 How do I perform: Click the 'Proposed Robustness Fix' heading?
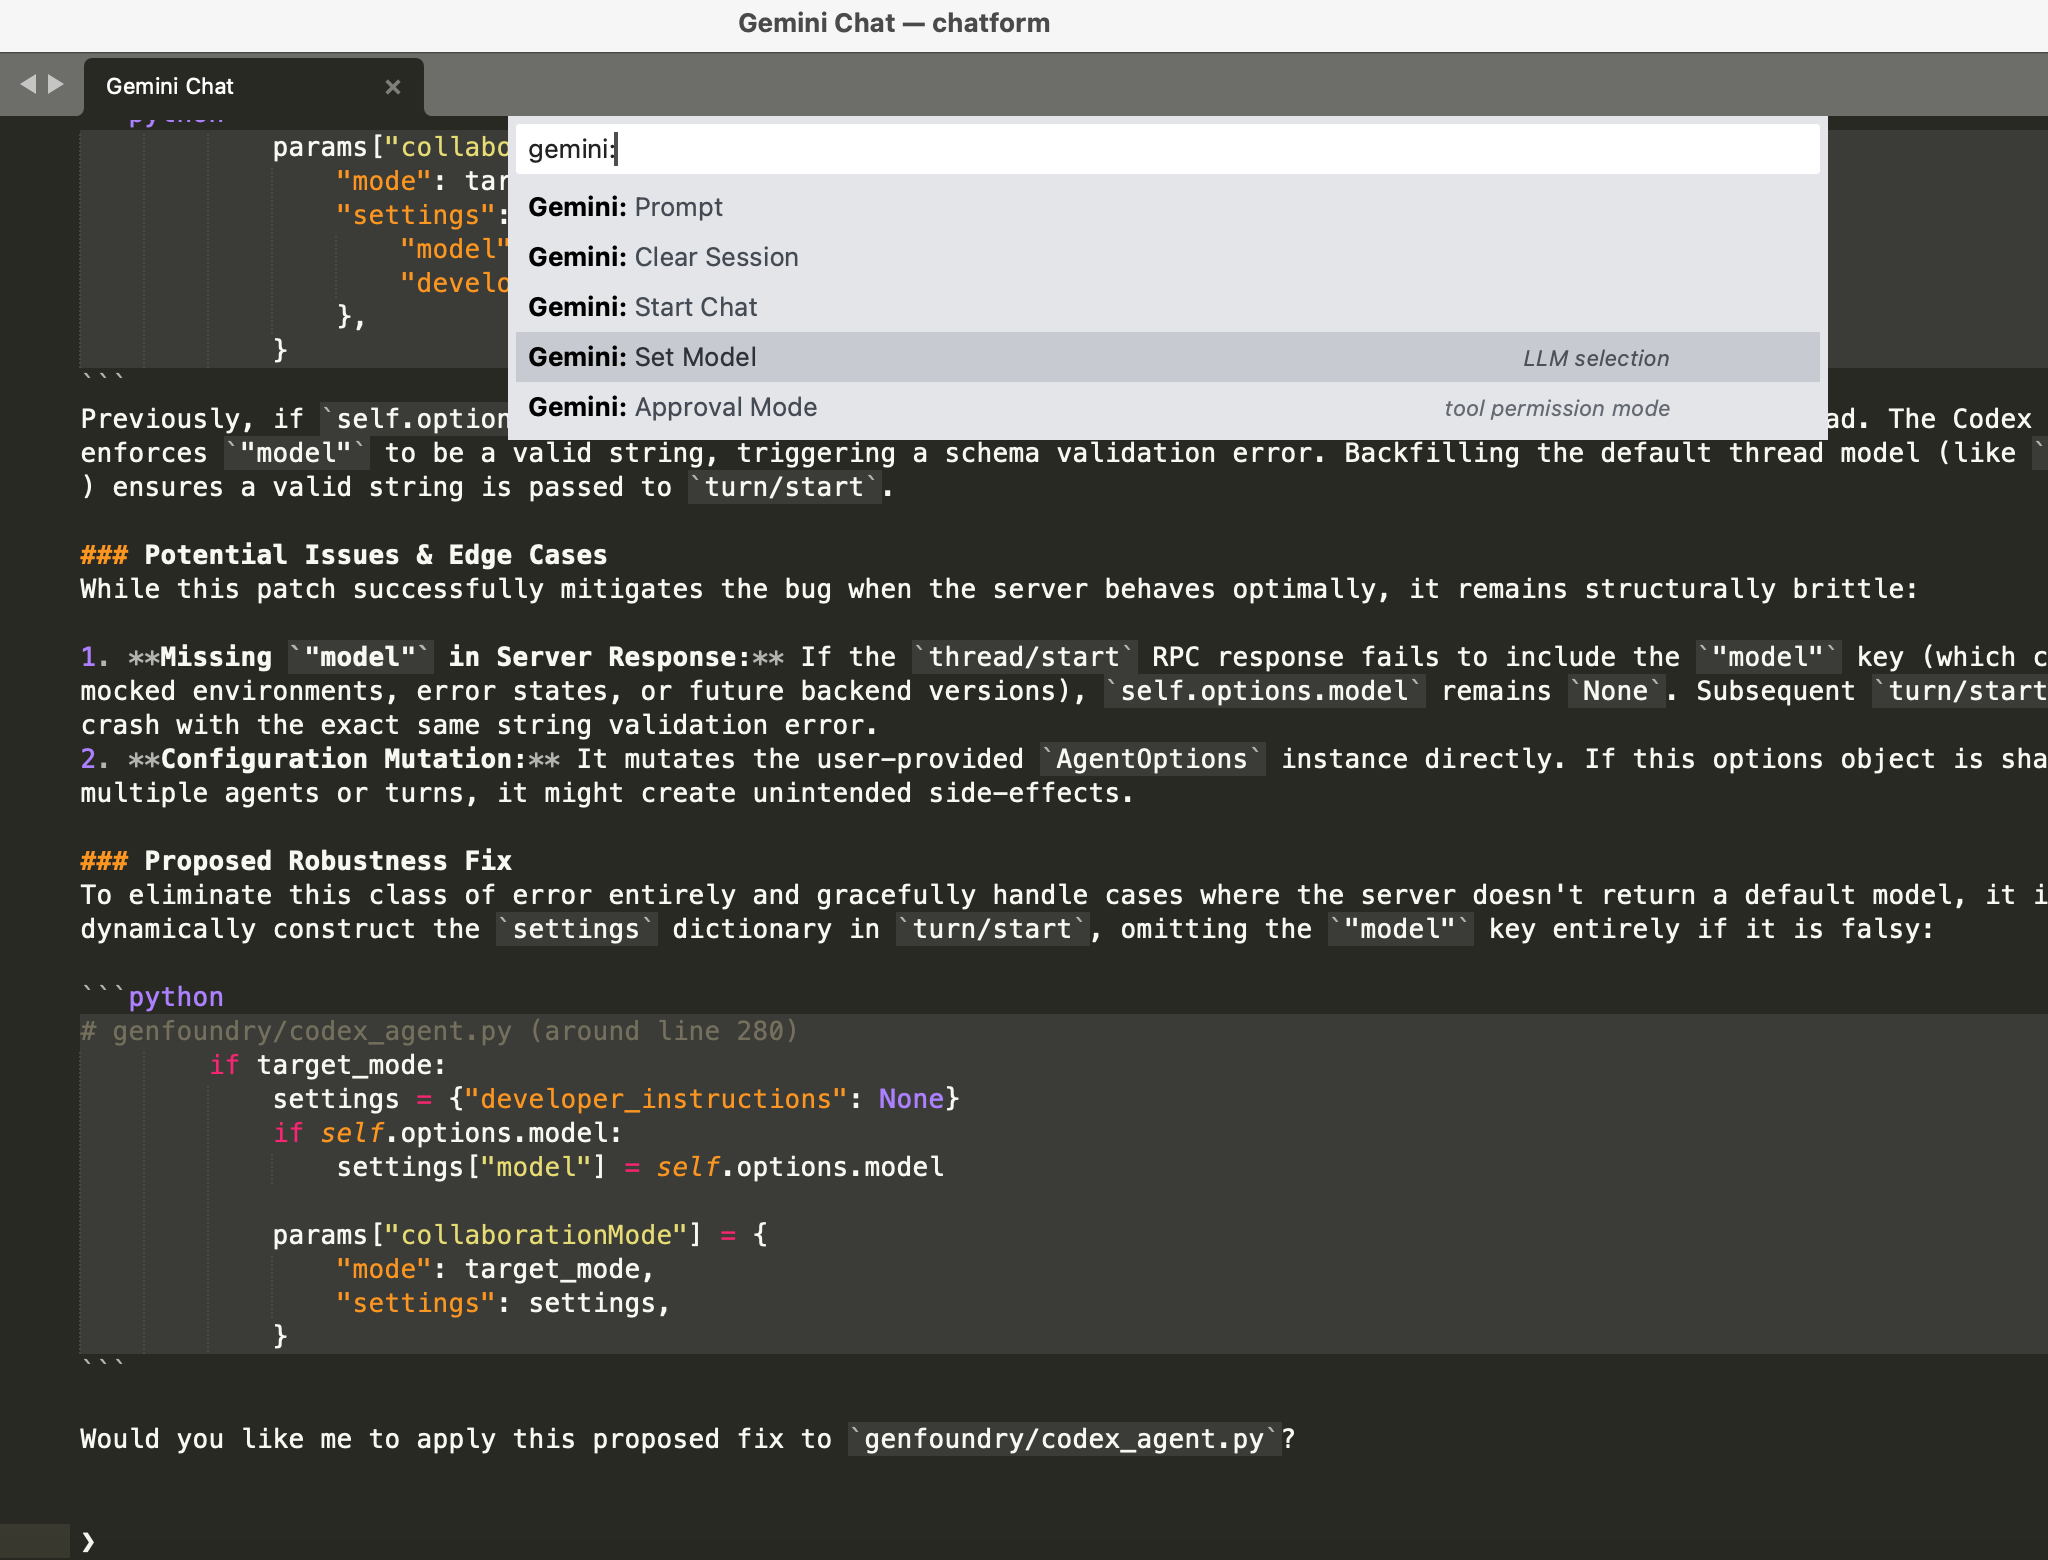296,861
